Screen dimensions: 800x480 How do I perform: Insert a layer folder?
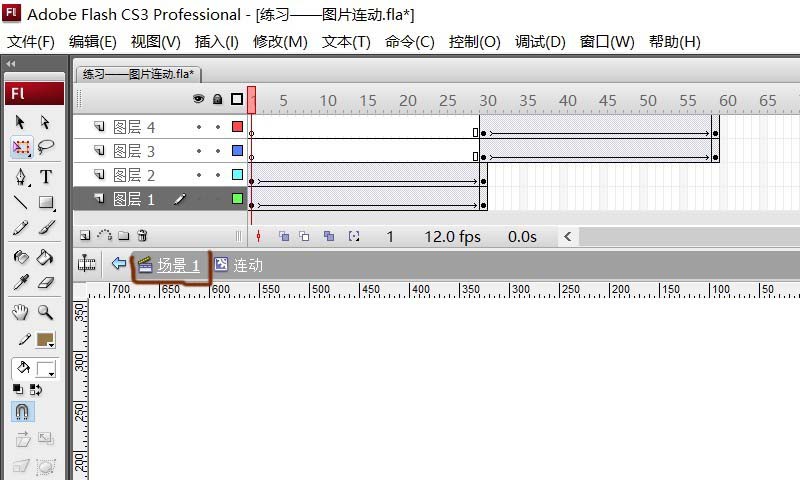[123, 236]
